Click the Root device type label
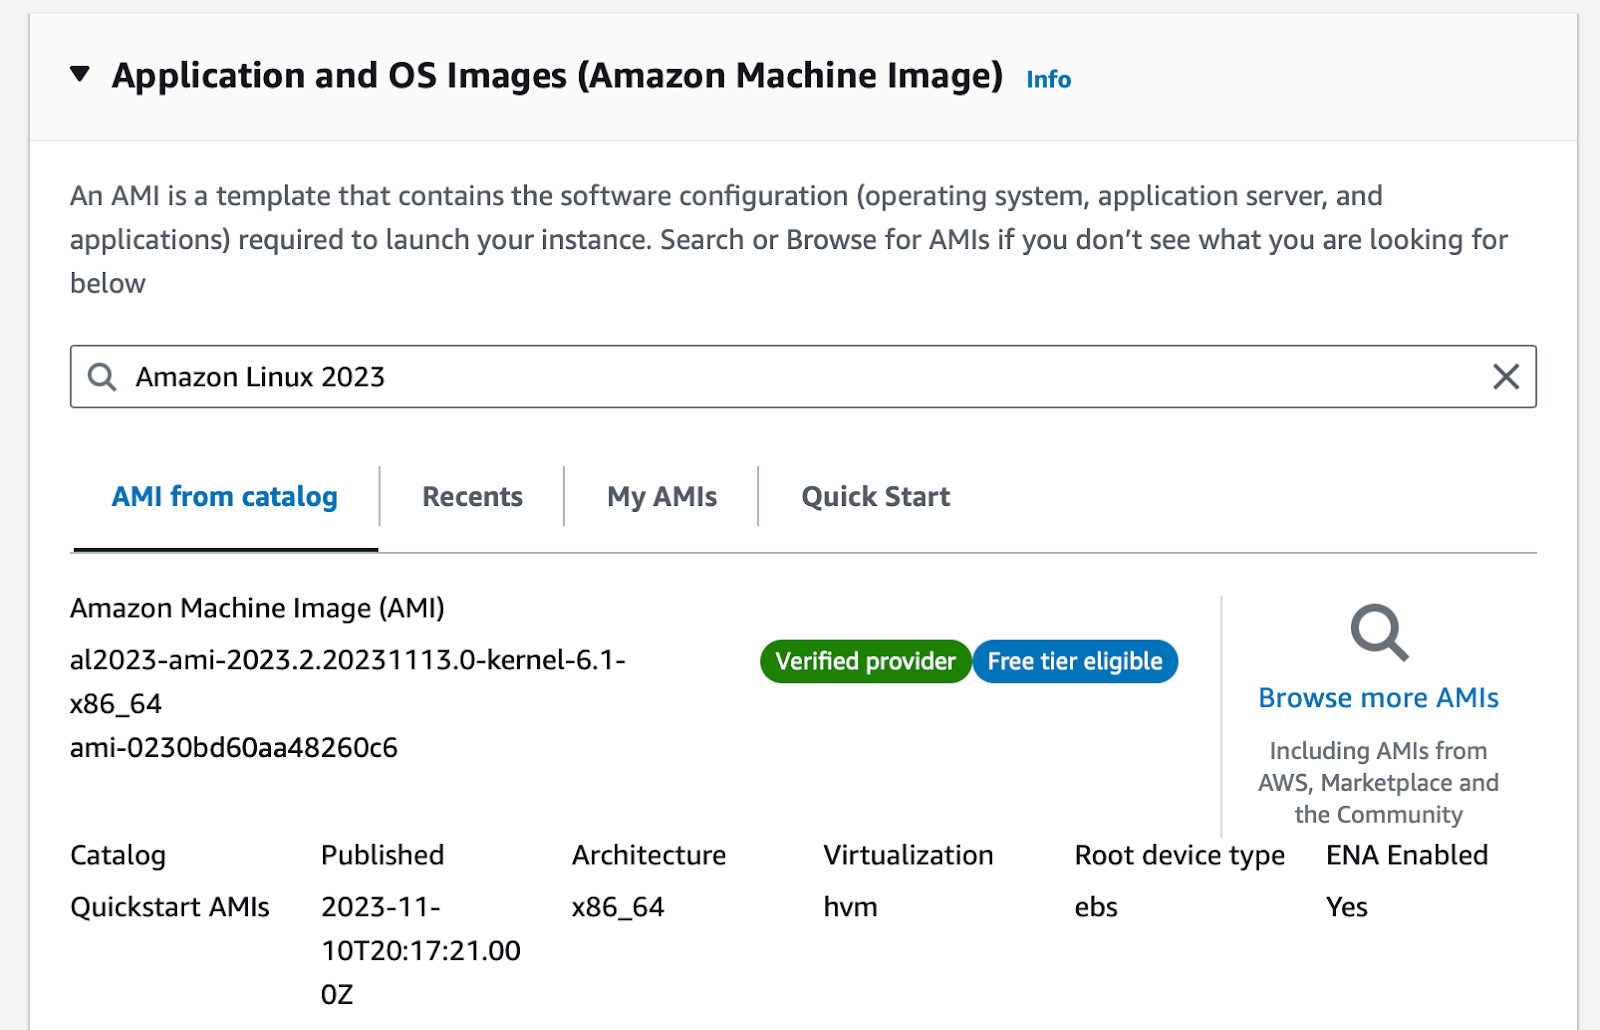 coord(1180,856)
